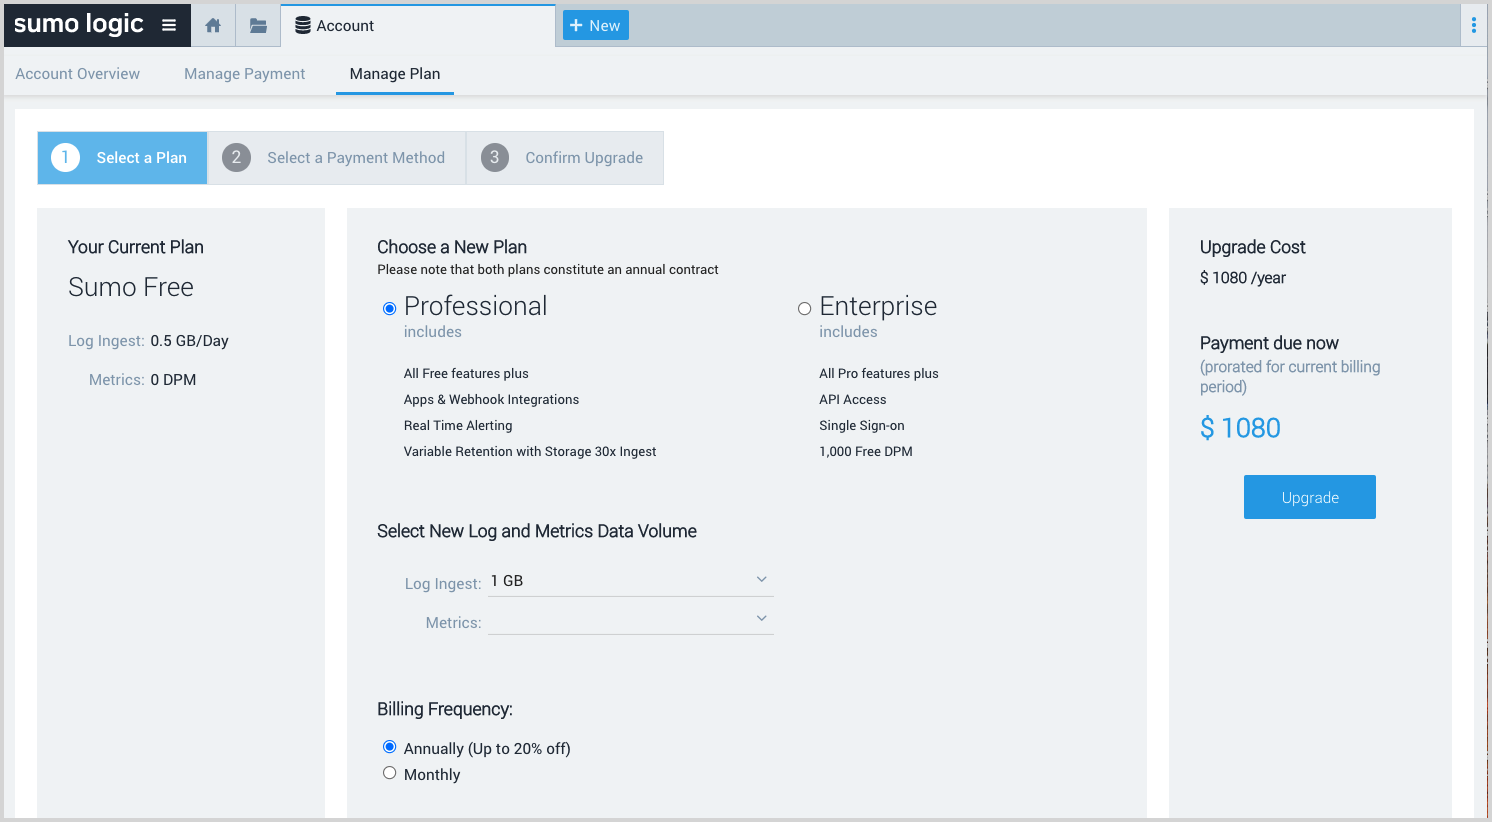
Task: Click the sumo logic logo
Action: [78, 24]
